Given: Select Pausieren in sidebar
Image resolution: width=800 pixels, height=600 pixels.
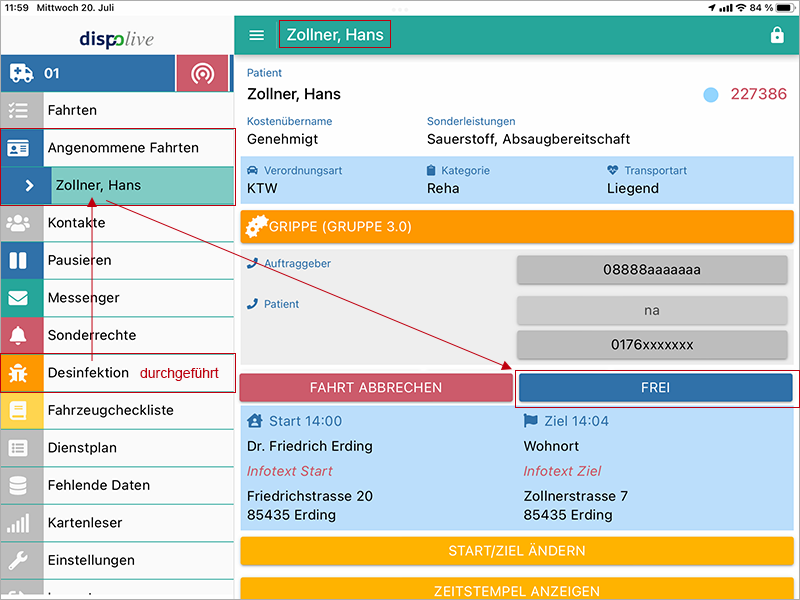Looking at the screenshot, I should [x=117, y=260].
